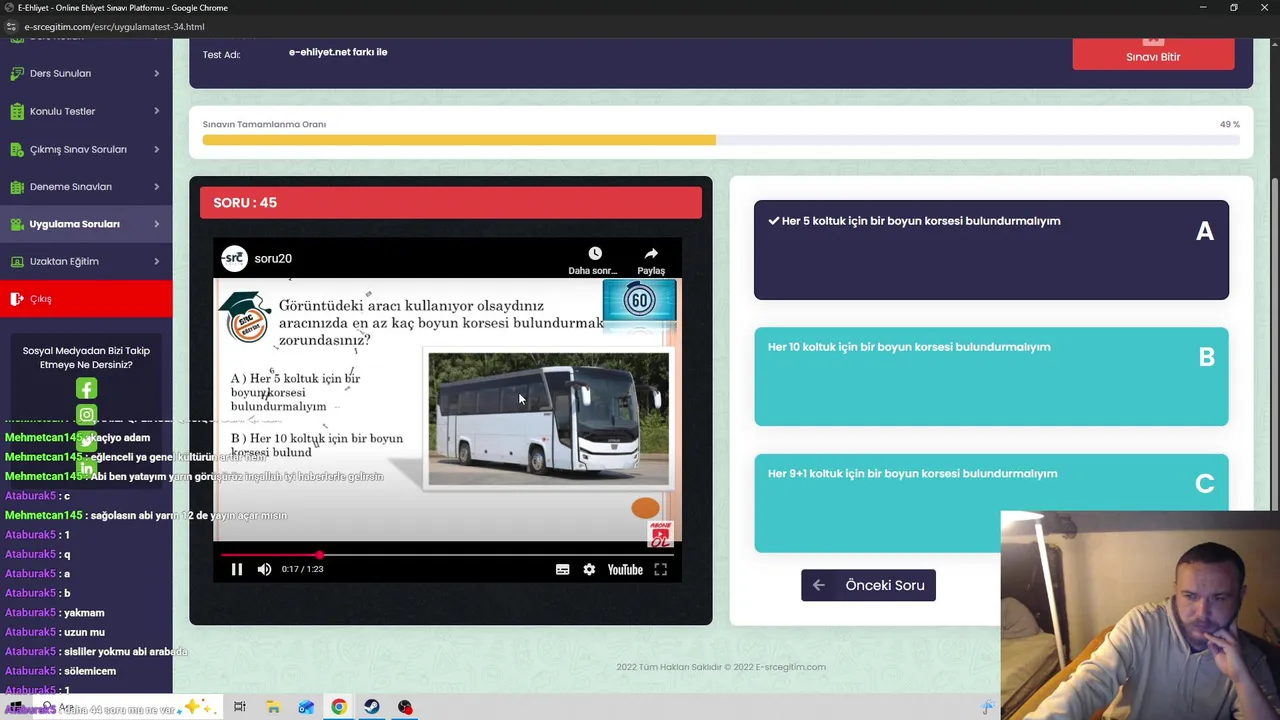Click the Çıkmış Sınav Soruları icon

[x=16, y=149]
